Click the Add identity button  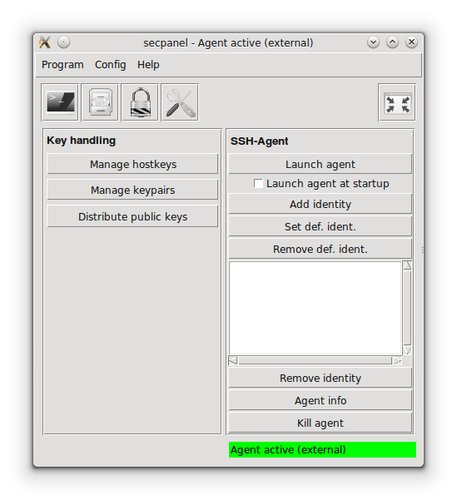320,204
